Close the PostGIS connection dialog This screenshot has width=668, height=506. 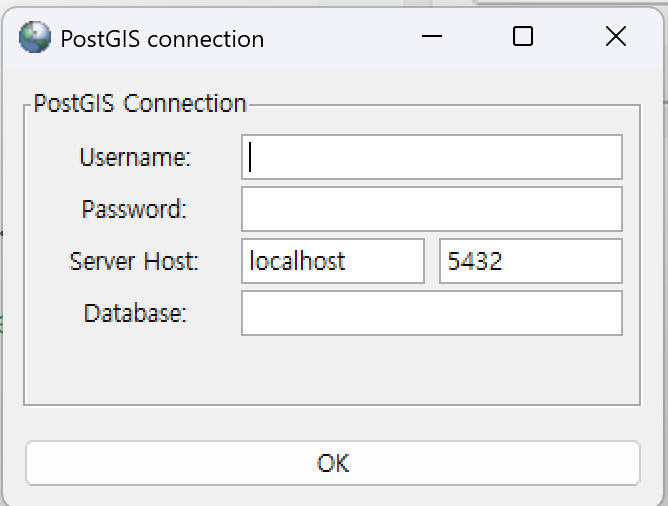tap(616, 37)
